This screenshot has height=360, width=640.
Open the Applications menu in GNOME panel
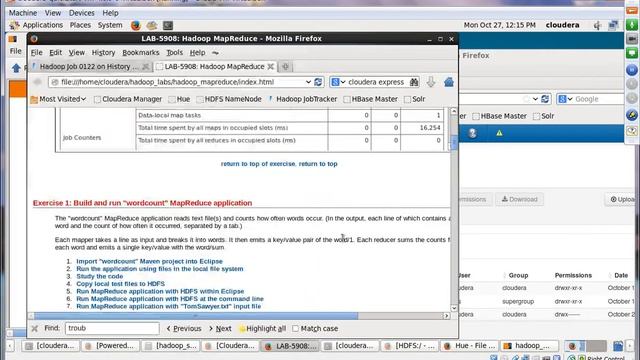tap(43, 25)
